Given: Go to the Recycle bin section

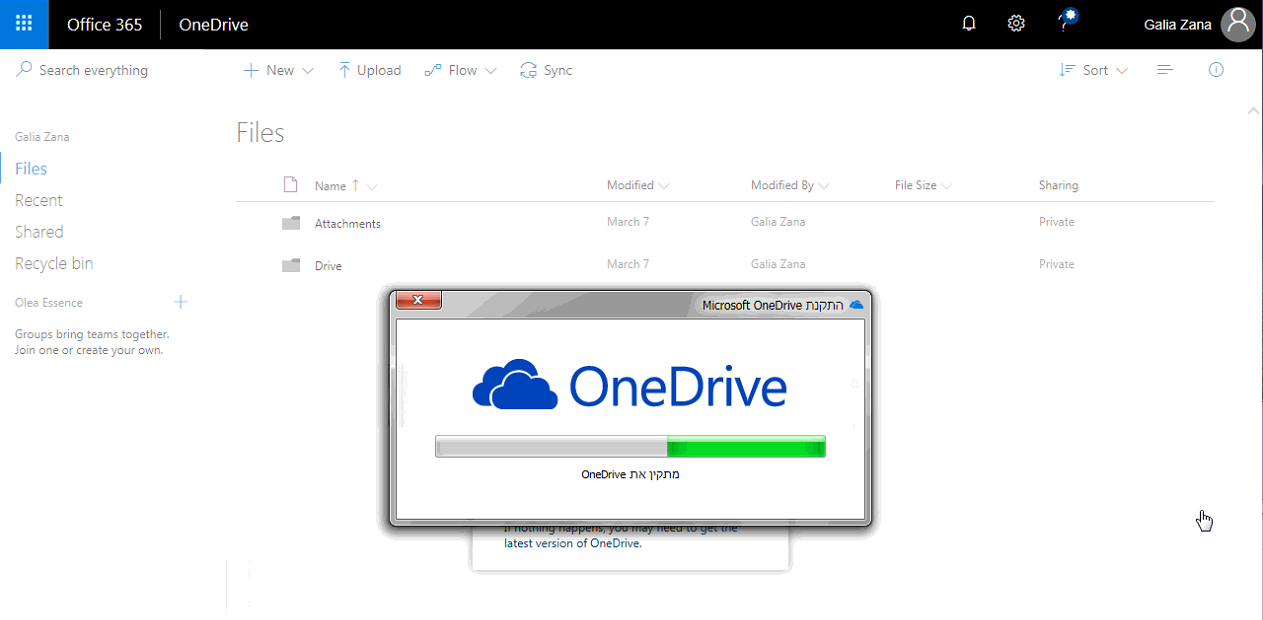Looking at the screenshot, I should click(x=54, y=262).
